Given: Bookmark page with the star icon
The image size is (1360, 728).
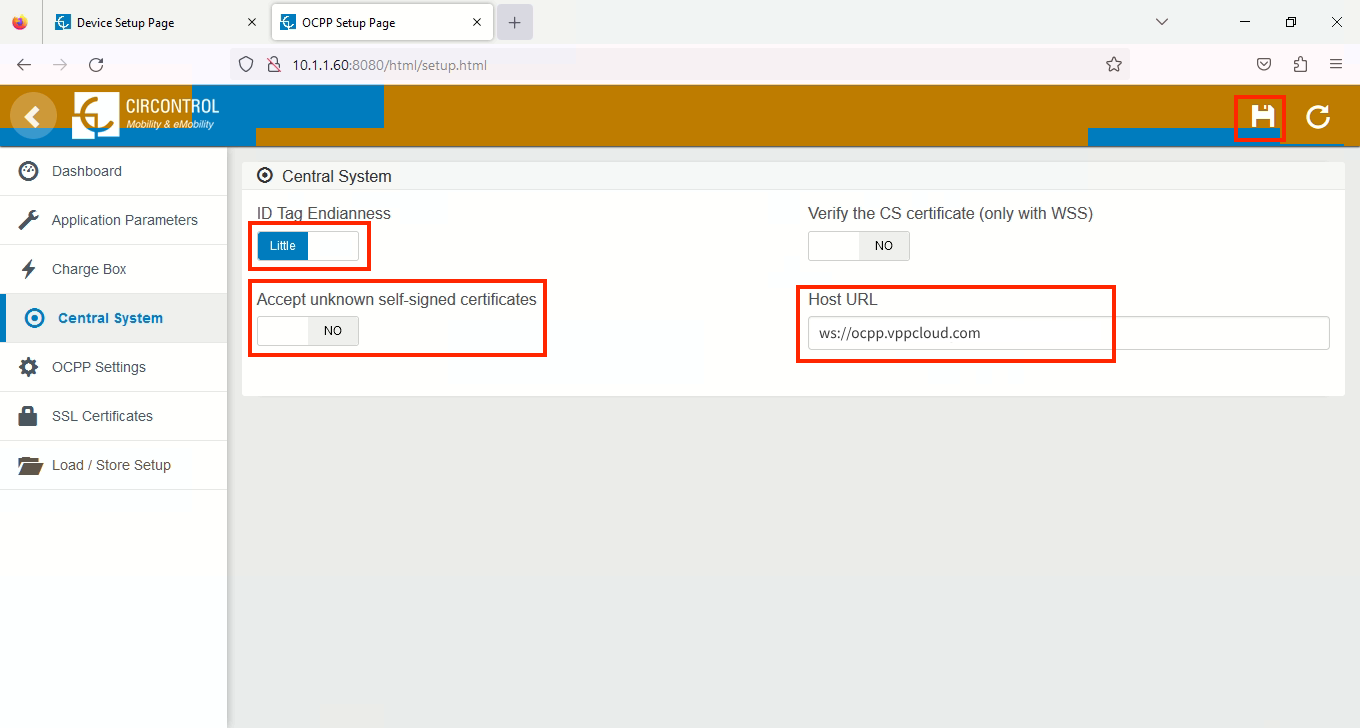Looking at the screenshot, I should click(x=1113, y=64).
